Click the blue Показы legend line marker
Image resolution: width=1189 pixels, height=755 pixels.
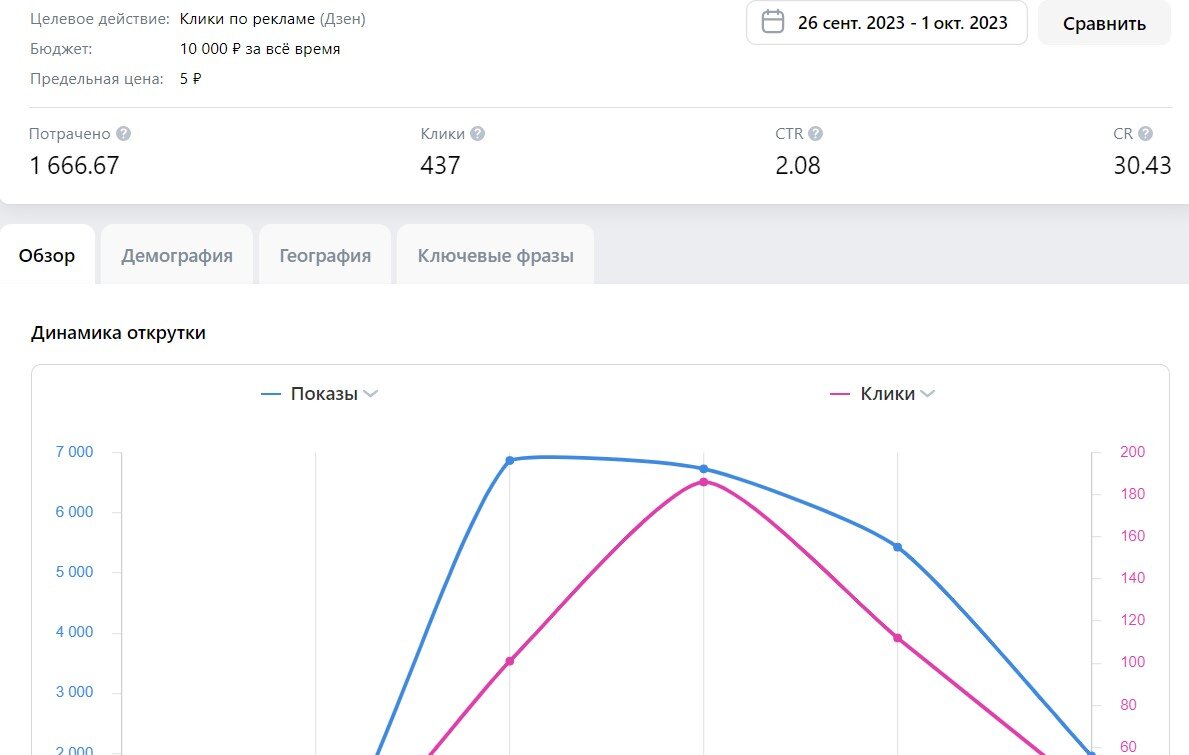[x=271, y=394]
